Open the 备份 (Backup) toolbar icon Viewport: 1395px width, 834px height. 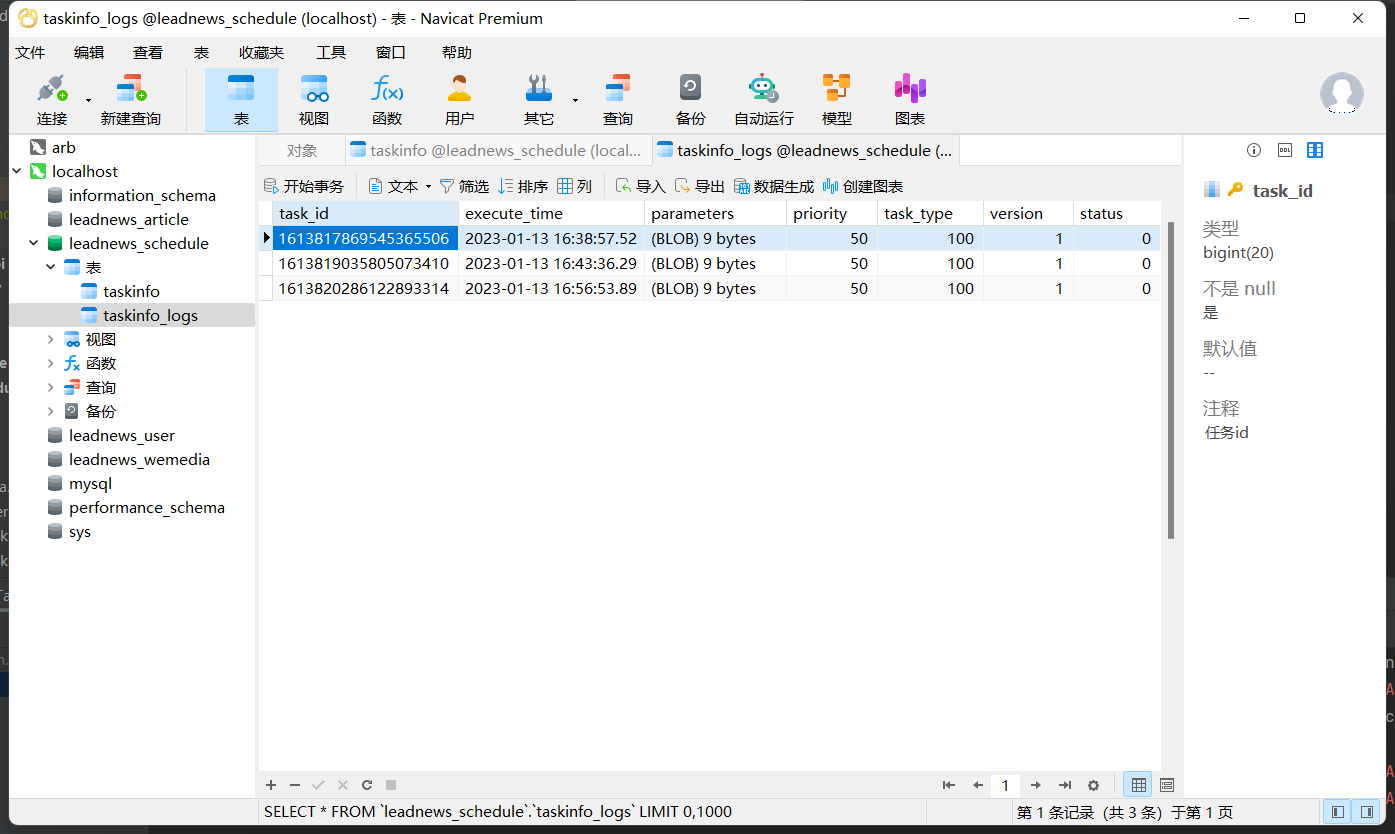(x=691, y=100)
